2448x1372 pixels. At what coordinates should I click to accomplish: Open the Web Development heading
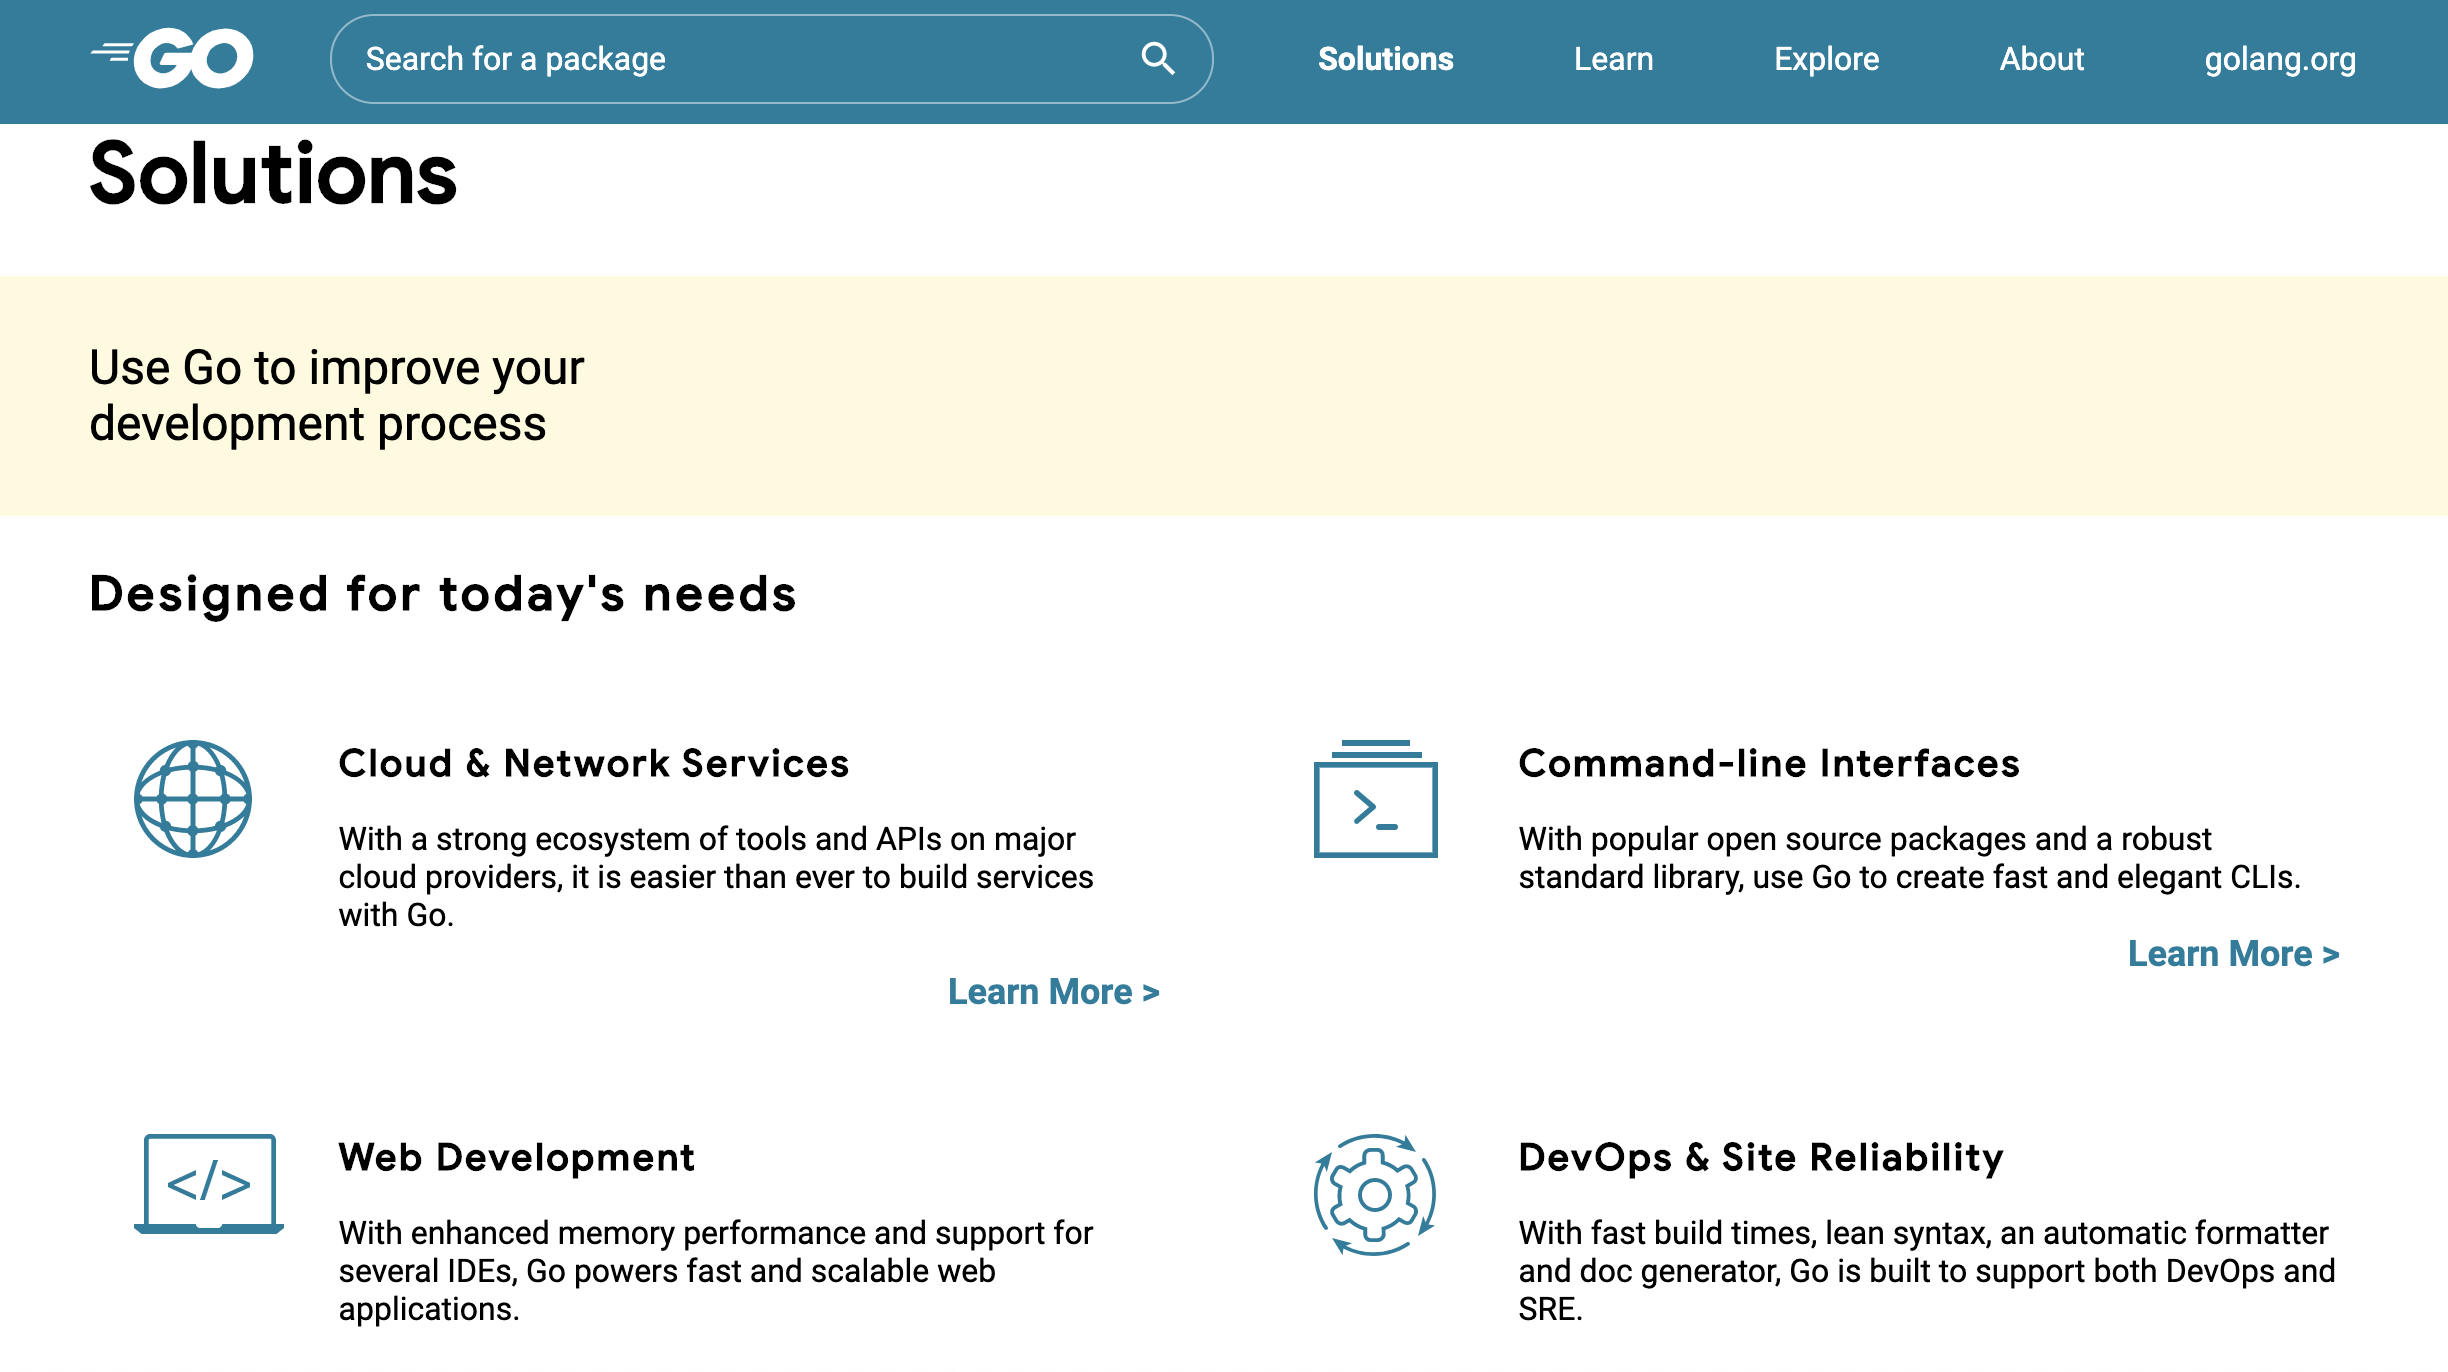[516, 1157]
